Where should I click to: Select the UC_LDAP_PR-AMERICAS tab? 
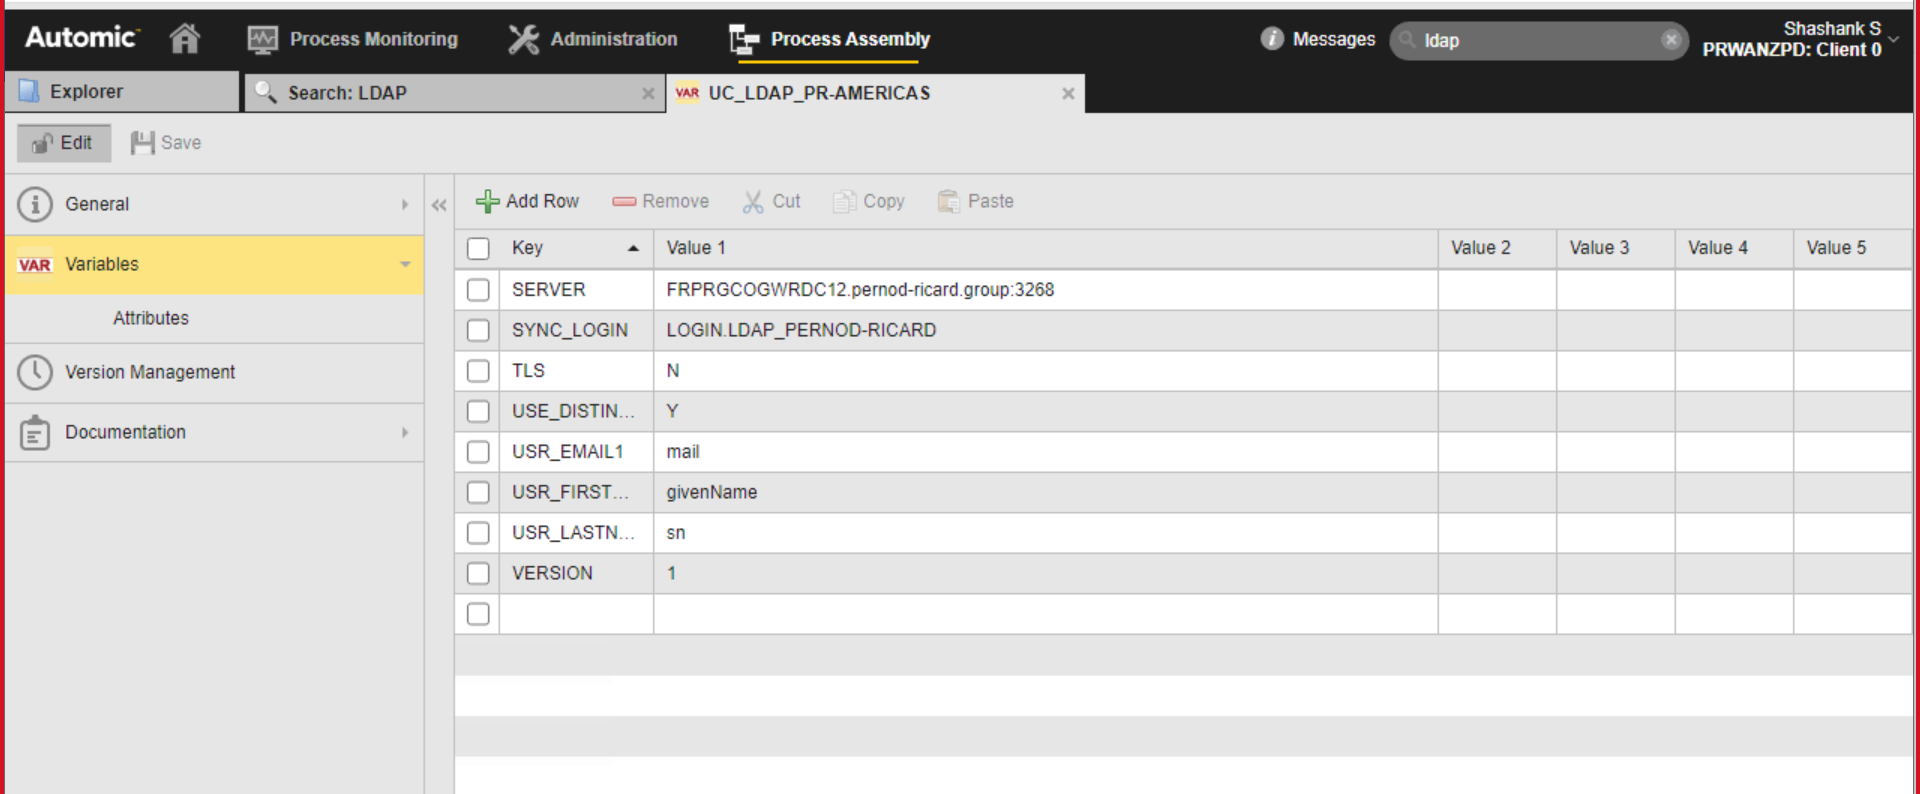coord(875,93)
